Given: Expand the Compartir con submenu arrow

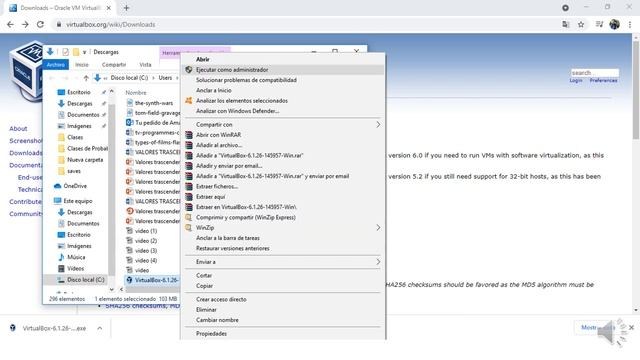Looking at the screenshot, I should pyautogui.click(x=378, y=124).
